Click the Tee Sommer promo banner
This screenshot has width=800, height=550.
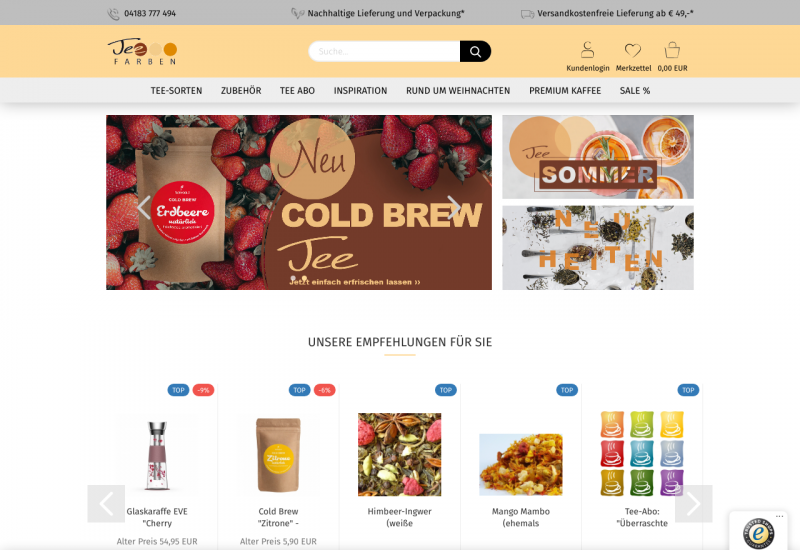click(x=598, y=157)
